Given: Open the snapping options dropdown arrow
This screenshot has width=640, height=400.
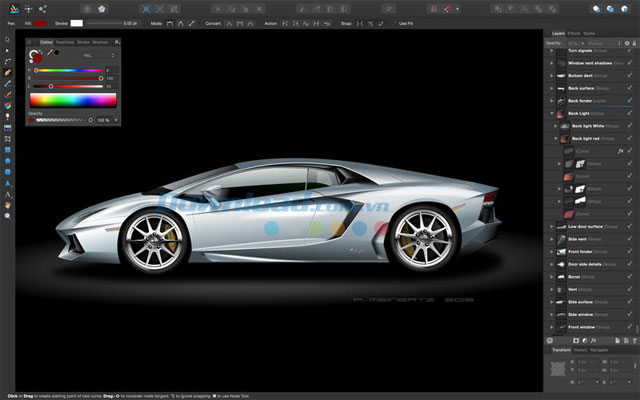Looking at the screenshot, I should (457, 9).
